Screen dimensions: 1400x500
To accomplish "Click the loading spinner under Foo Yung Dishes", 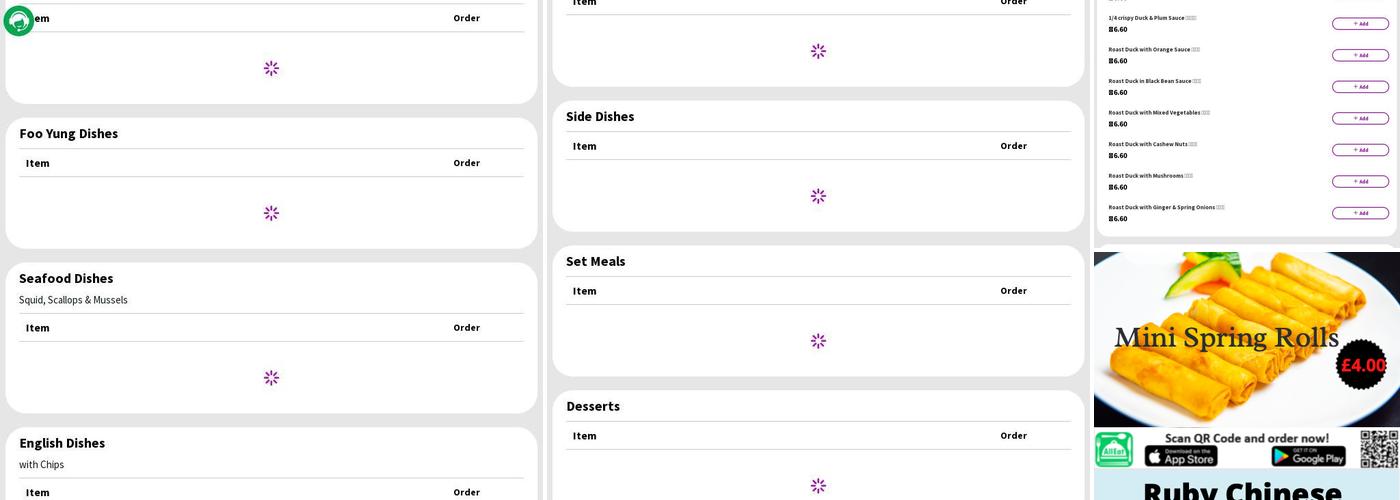I will click(x=271, y=213).
